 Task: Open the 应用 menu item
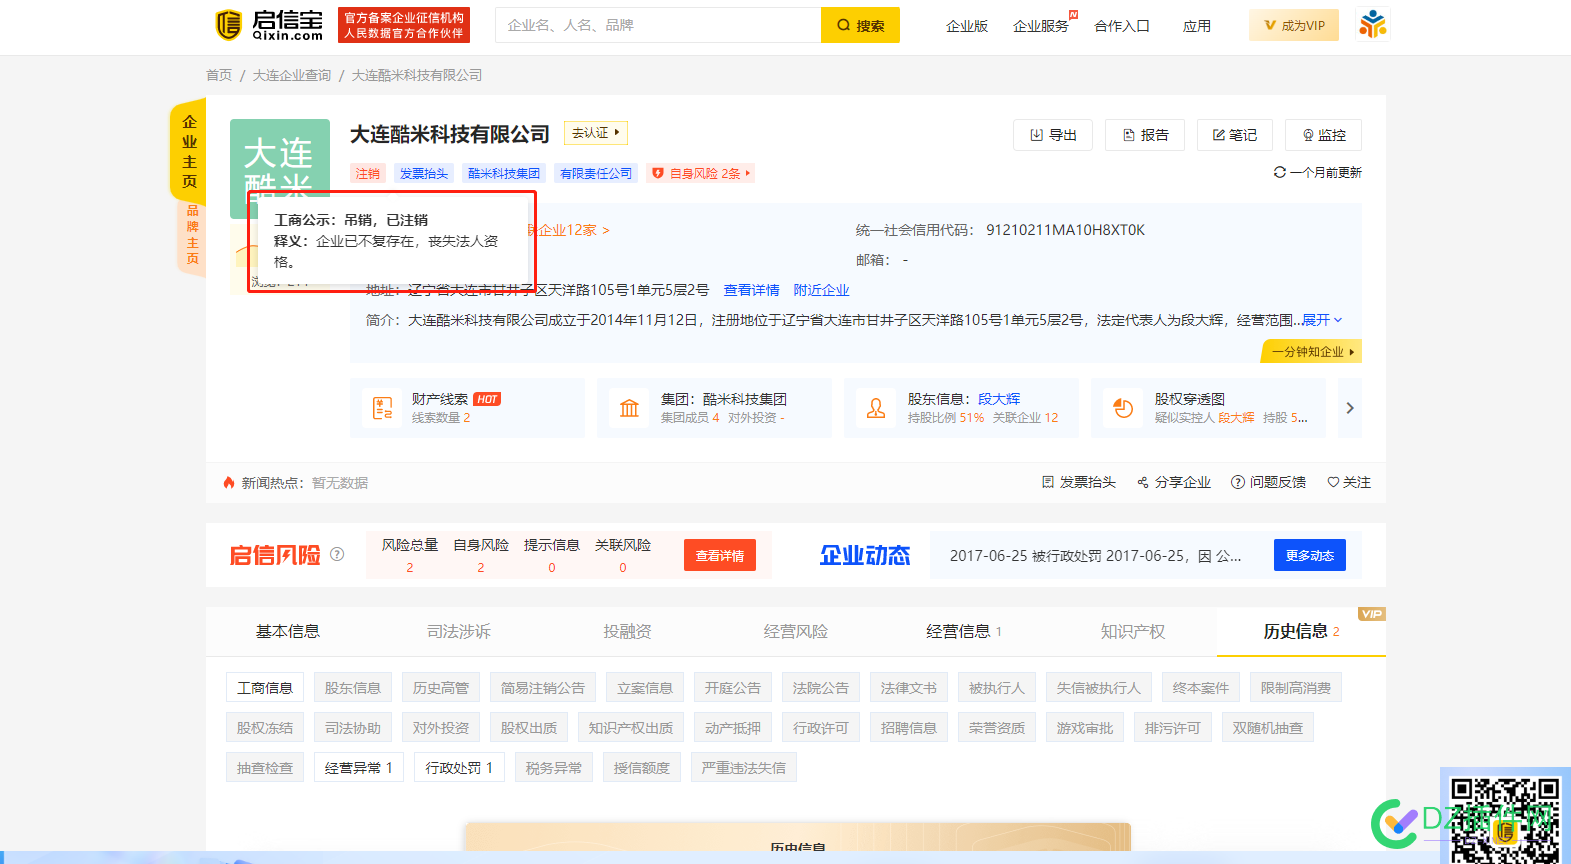(1197, 26)
